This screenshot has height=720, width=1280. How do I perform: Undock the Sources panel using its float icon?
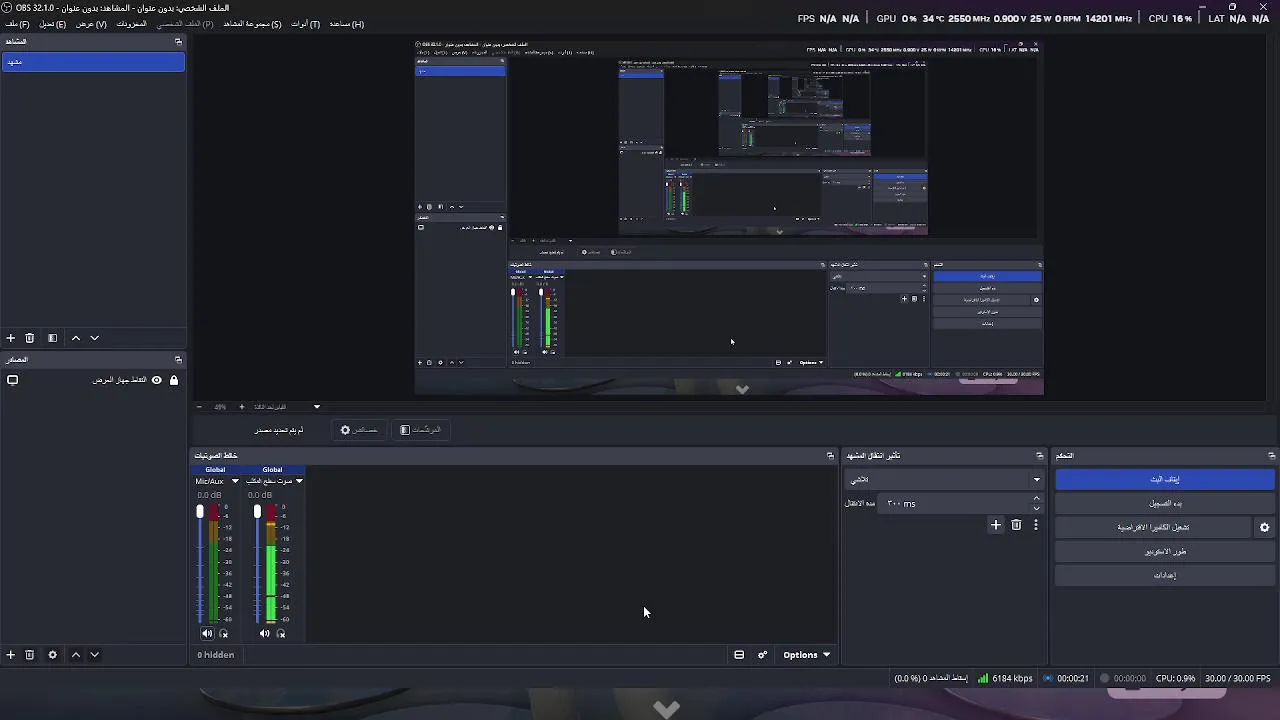tap(178, 359)
